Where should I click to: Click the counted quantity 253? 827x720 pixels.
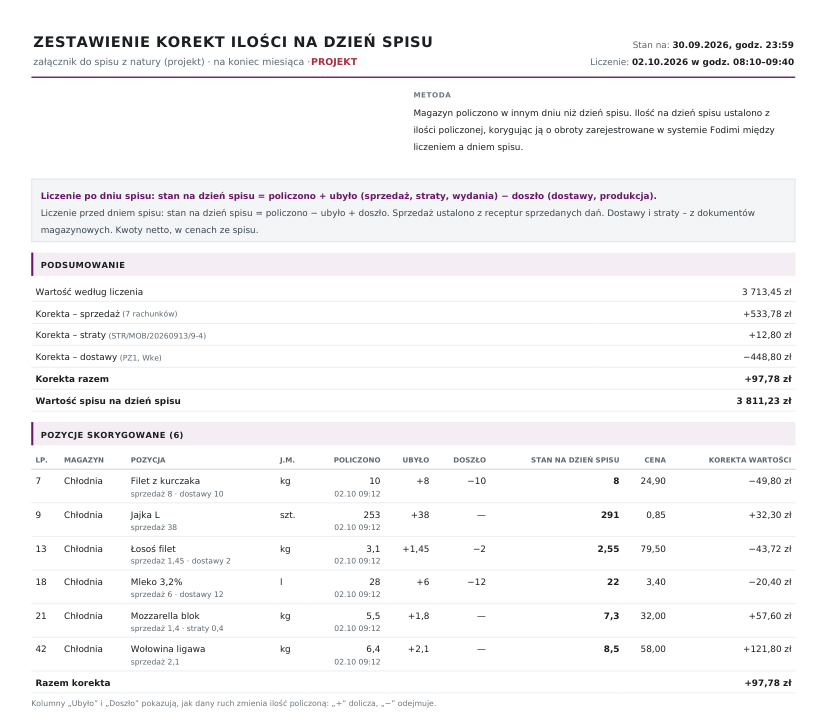(372, 515)
